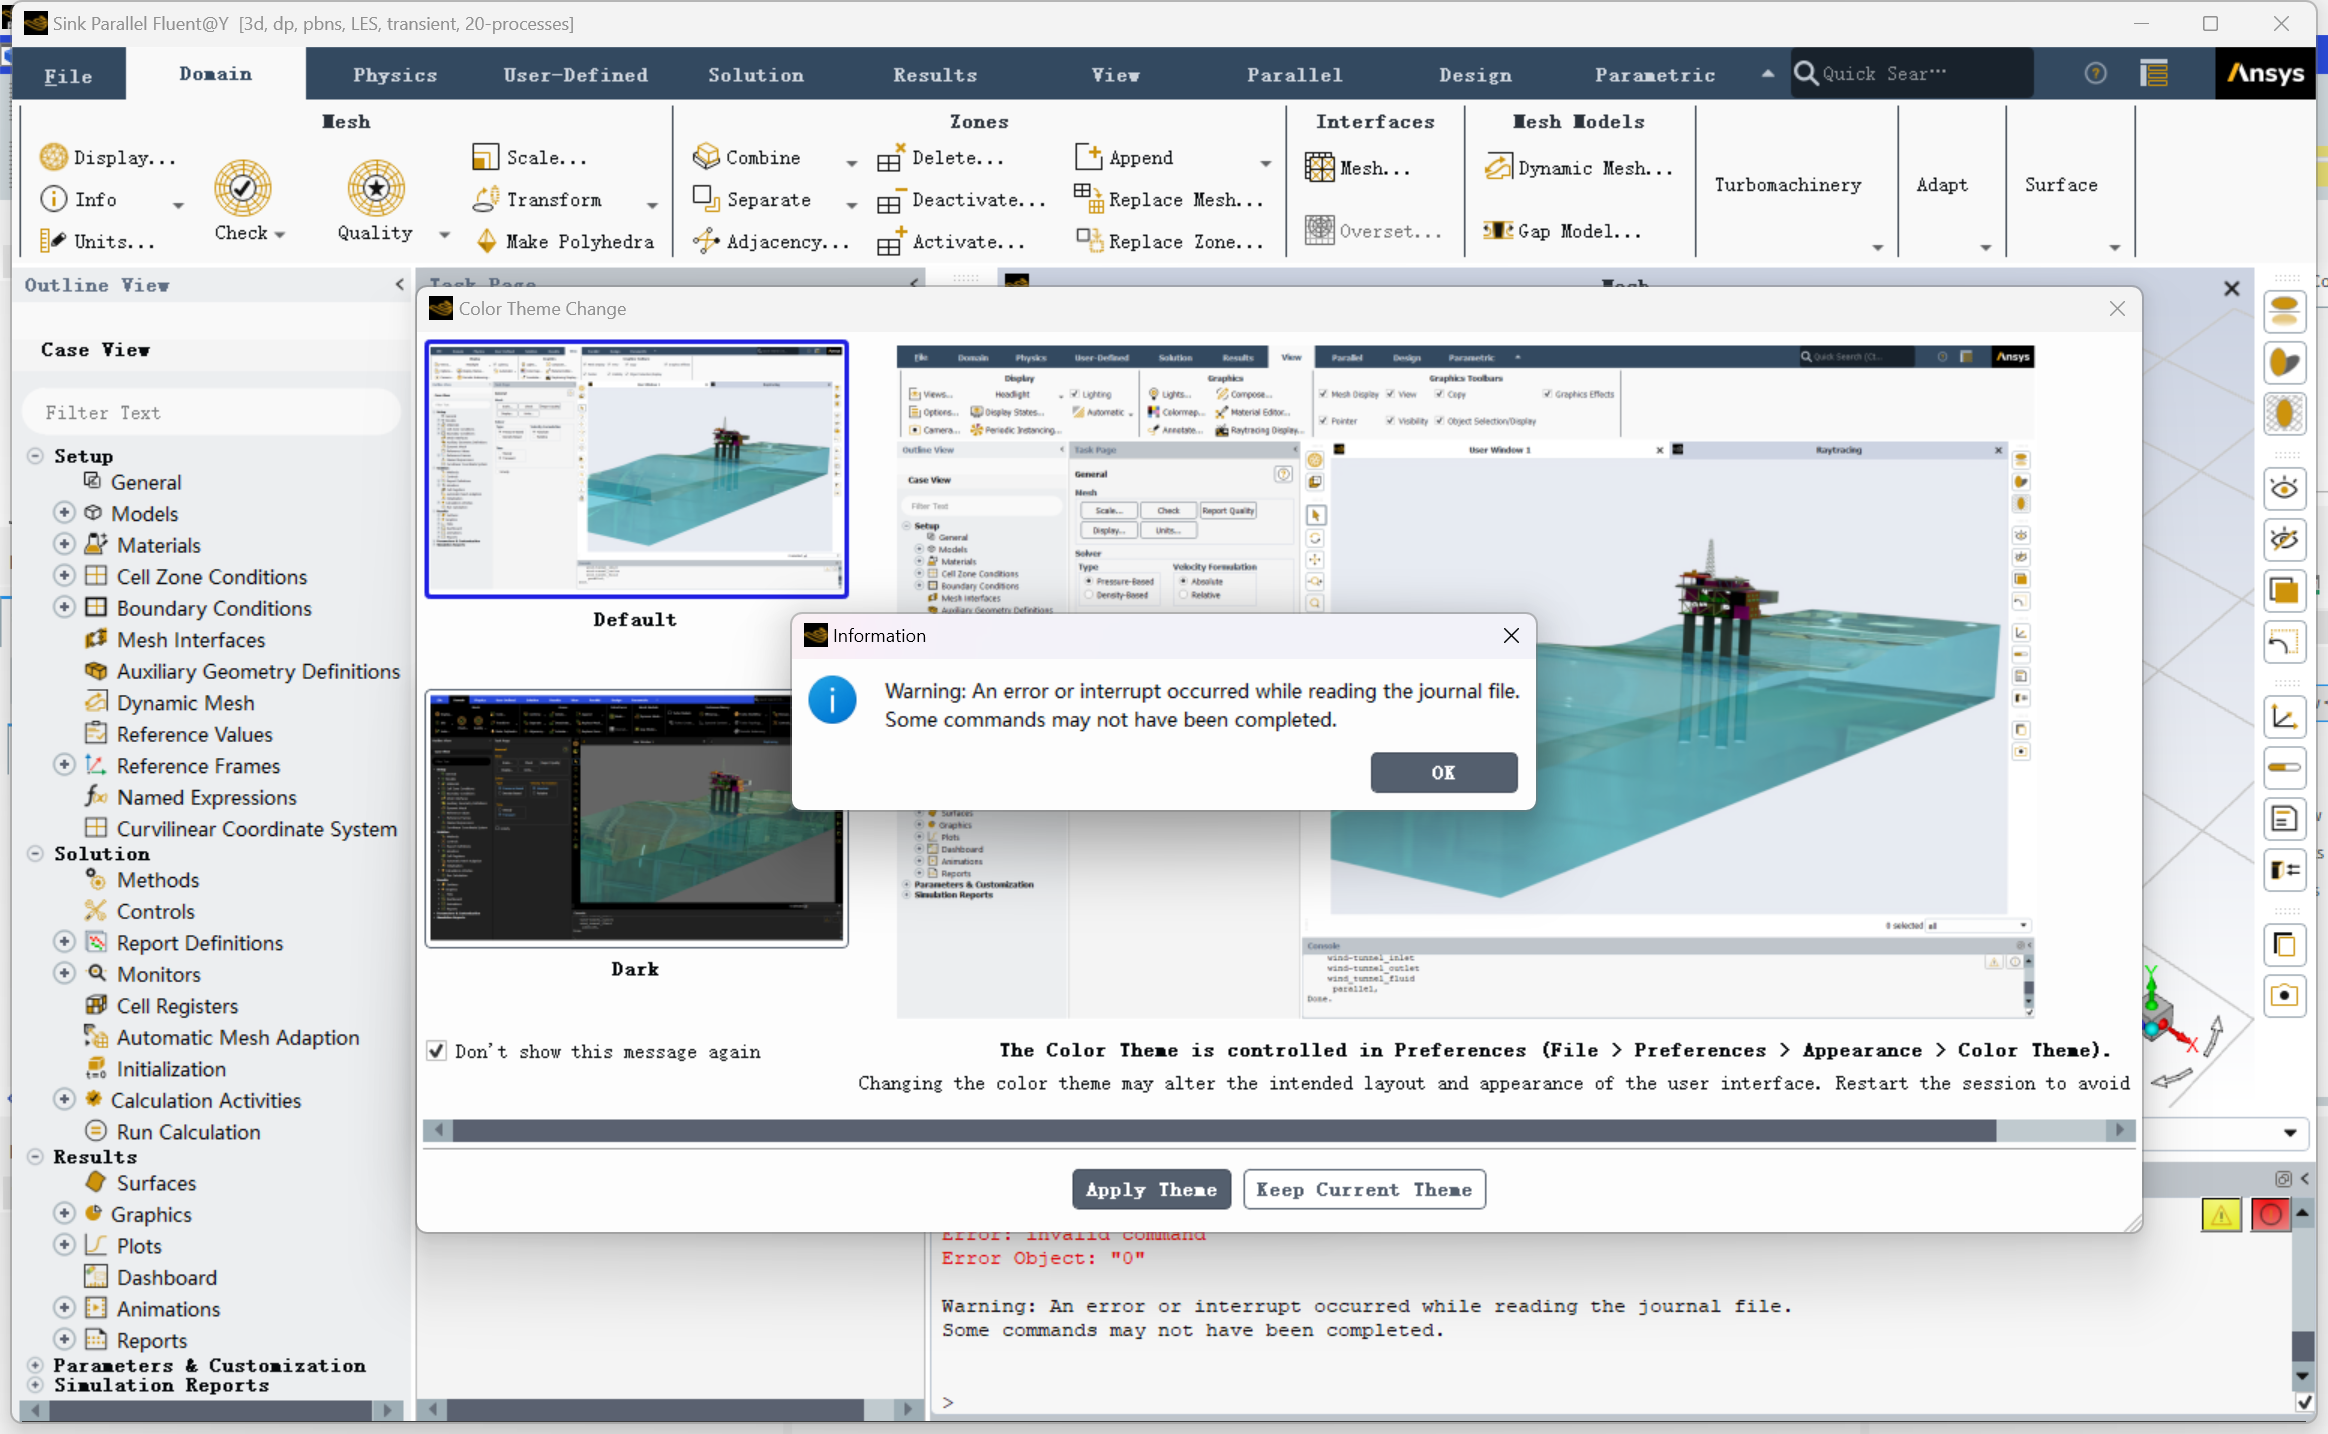Viewport: 2328px width, 1434px height.
Task: Click the layout arrangement icon near Ansys logo
Action: [x=2154, y=73]
